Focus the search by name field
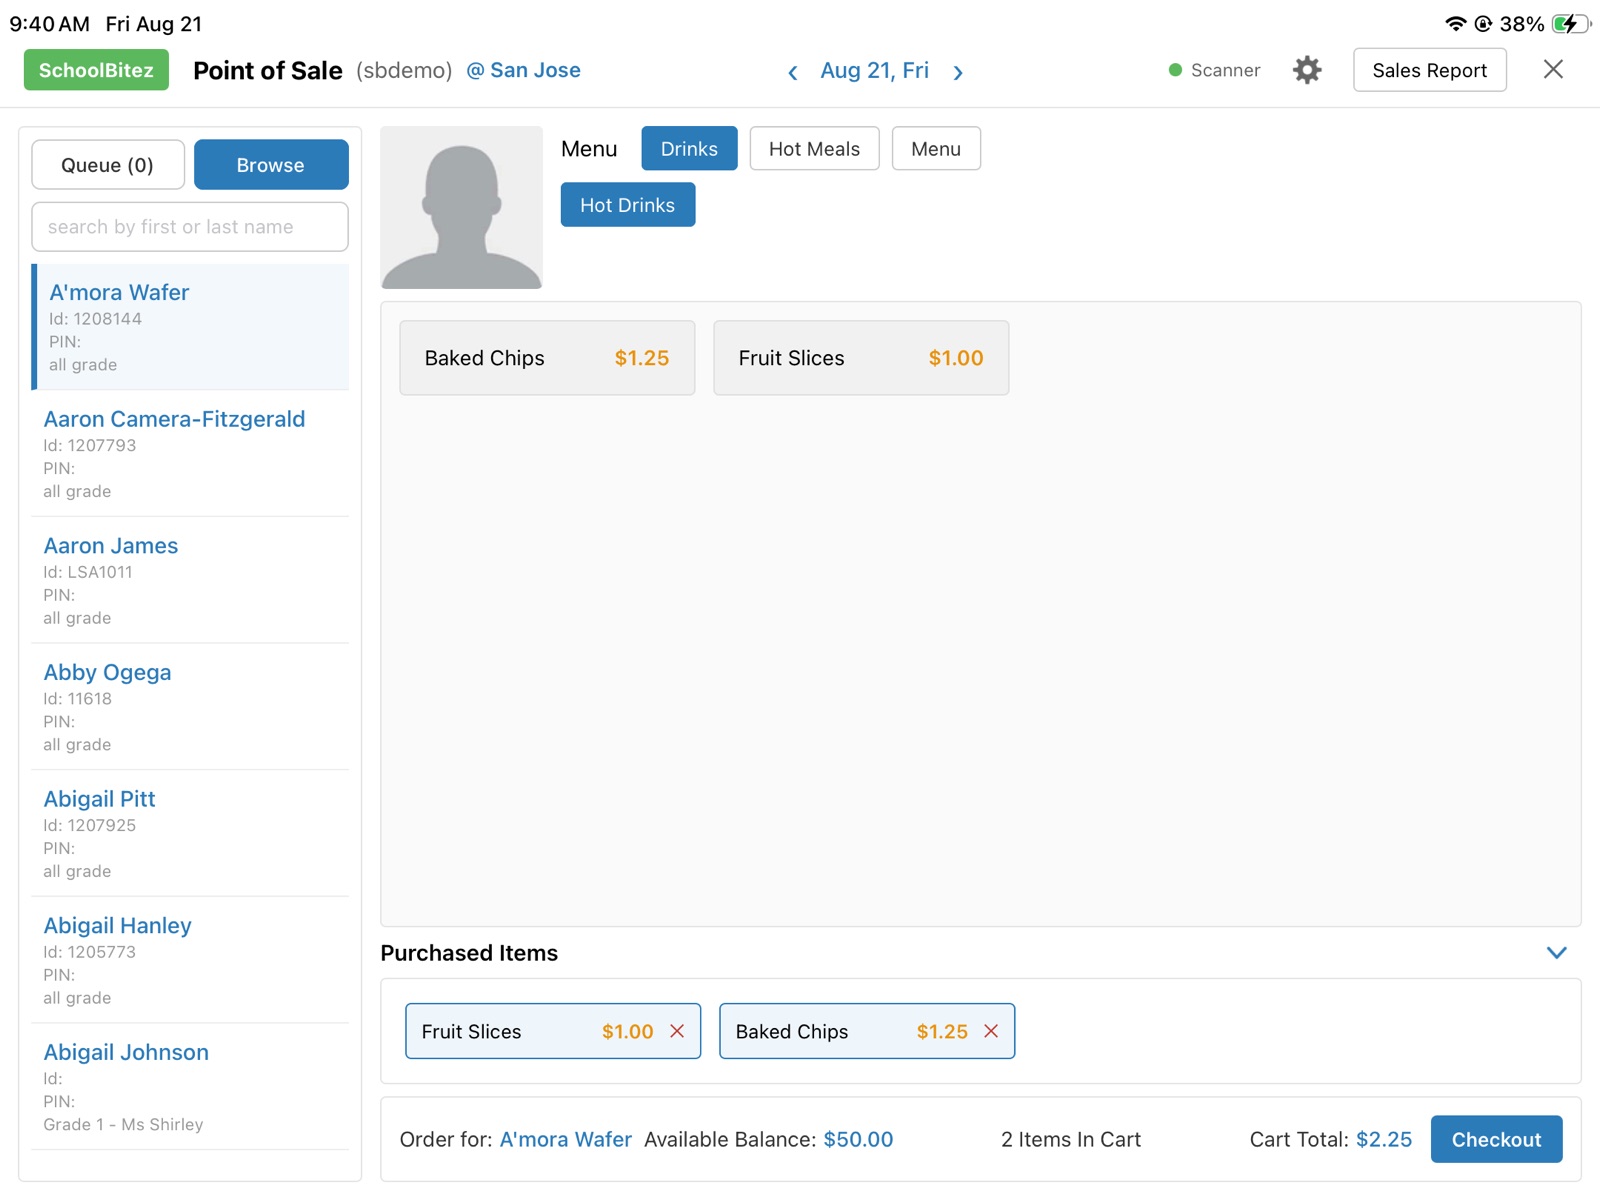Viewport: 1600px width, 1200px height. (190, 227)
